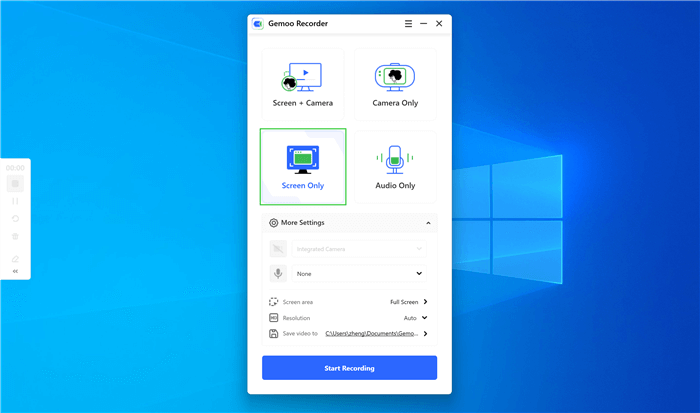Viewport: 700px width, 413px height.
Task: Close the Gemoo Recorder window
Action: 439,24
